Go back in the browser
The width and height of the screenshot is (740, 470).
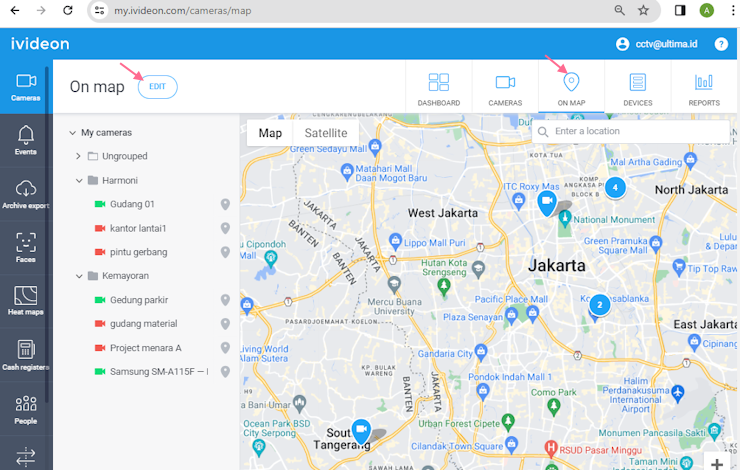pos(15,10)
